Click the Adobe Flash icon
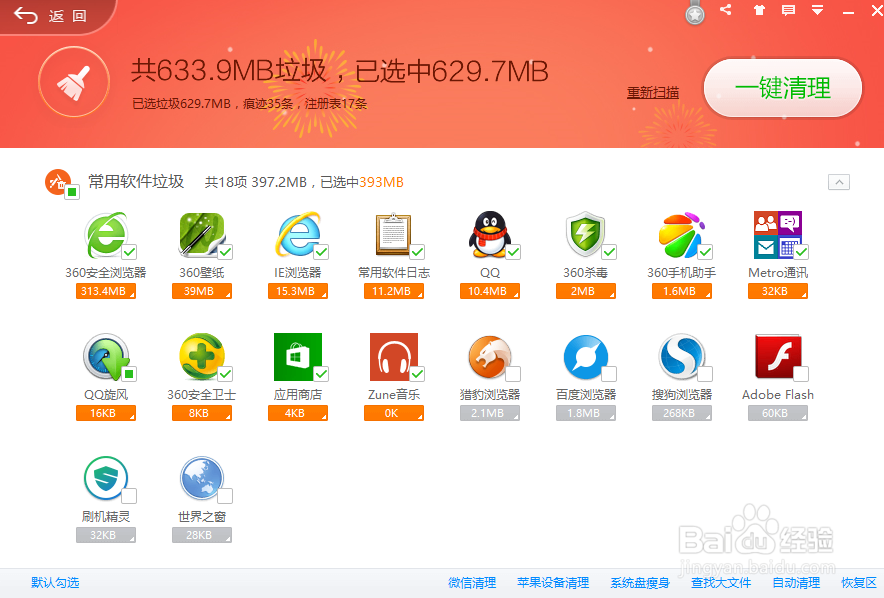 tap(777, 357)
